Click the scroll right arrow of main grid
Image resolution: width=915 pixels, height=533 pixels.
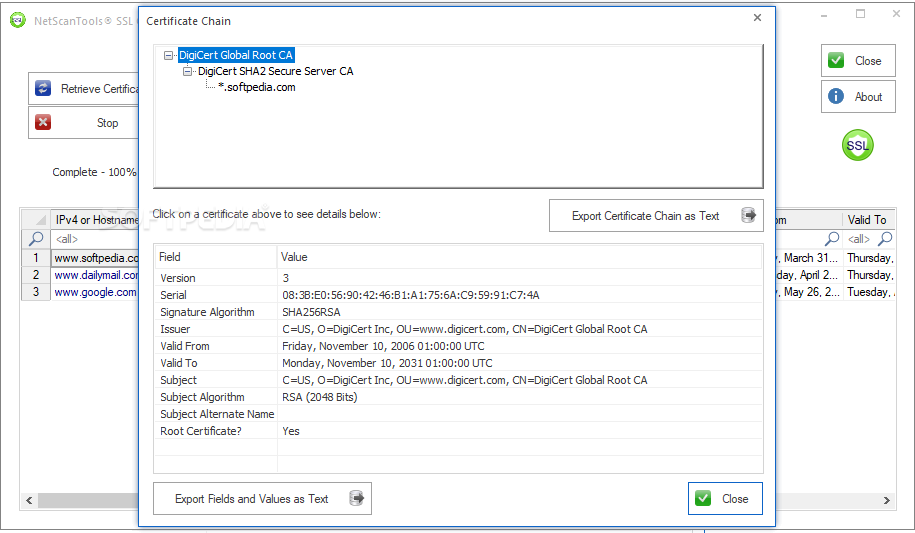(x=886, y=500)
